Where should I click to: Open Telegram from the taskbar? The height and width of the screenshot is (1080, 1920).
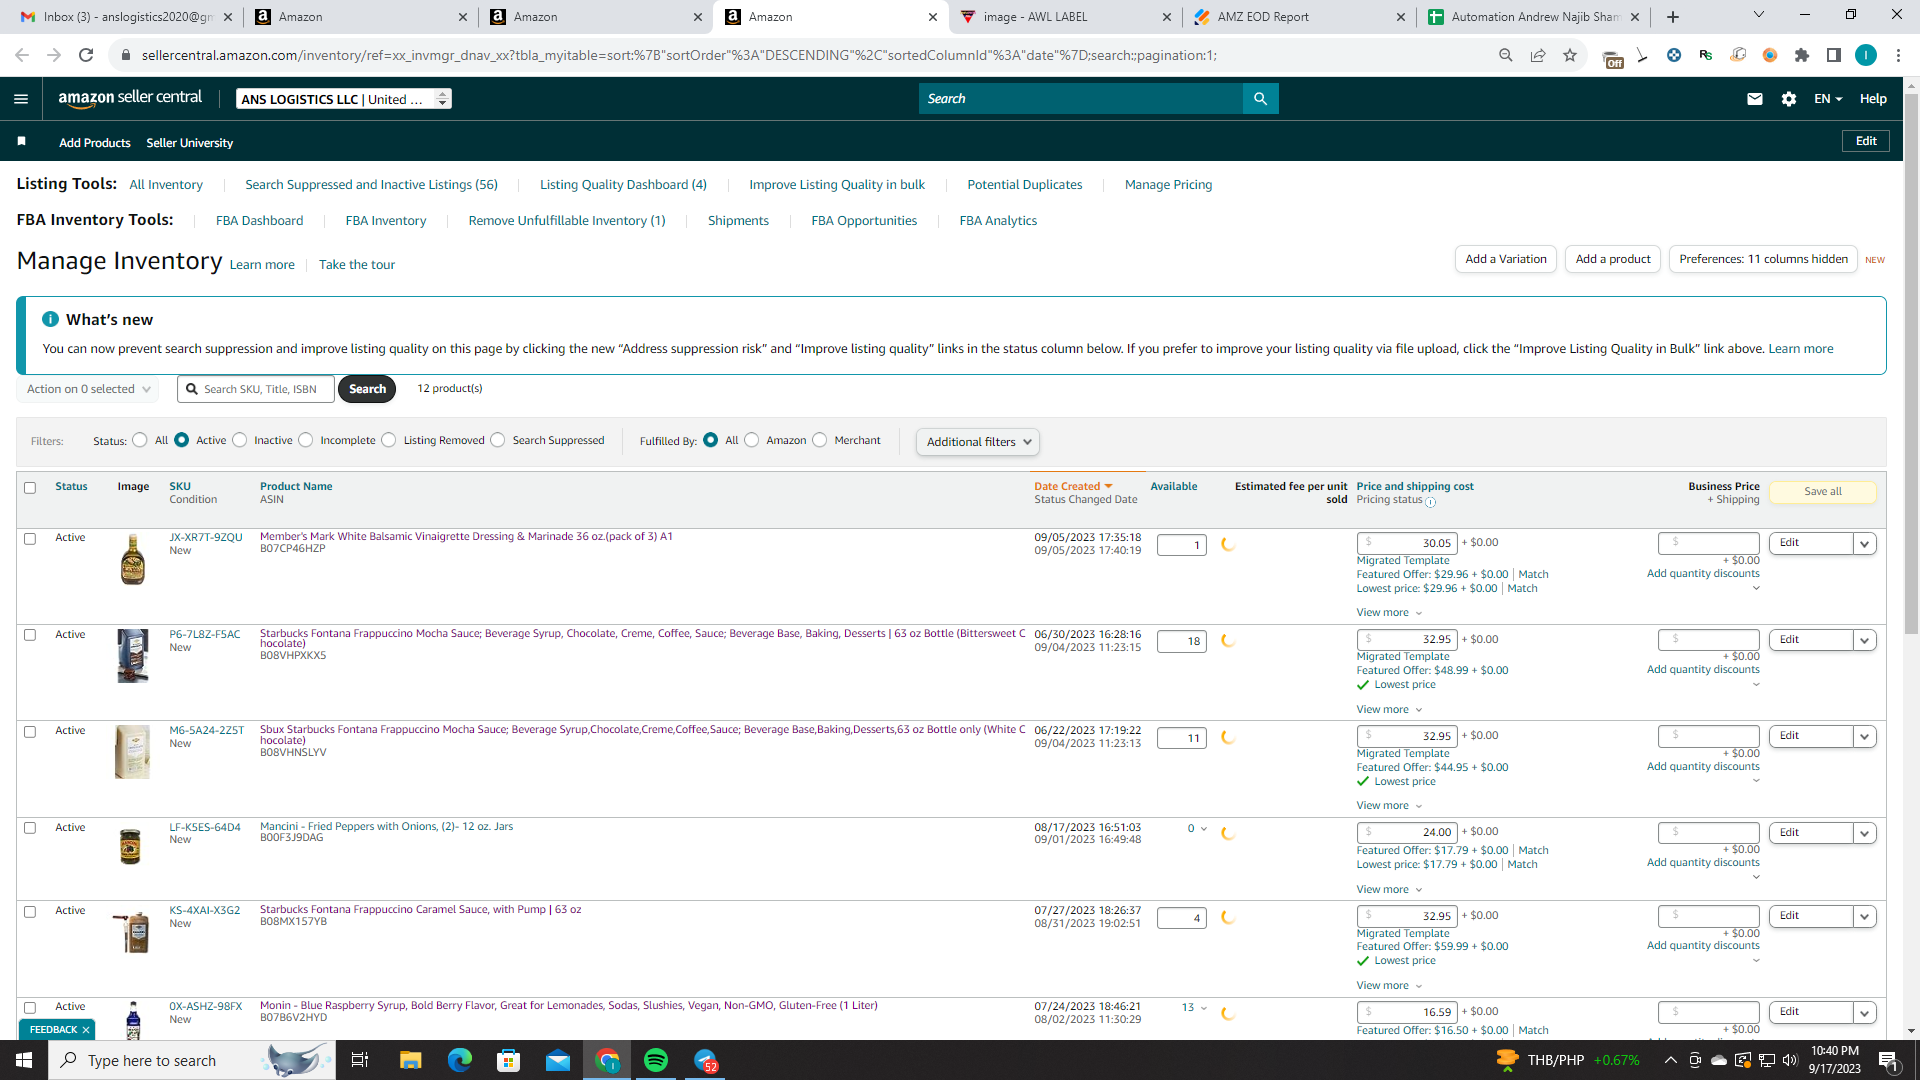[706, 1060]
